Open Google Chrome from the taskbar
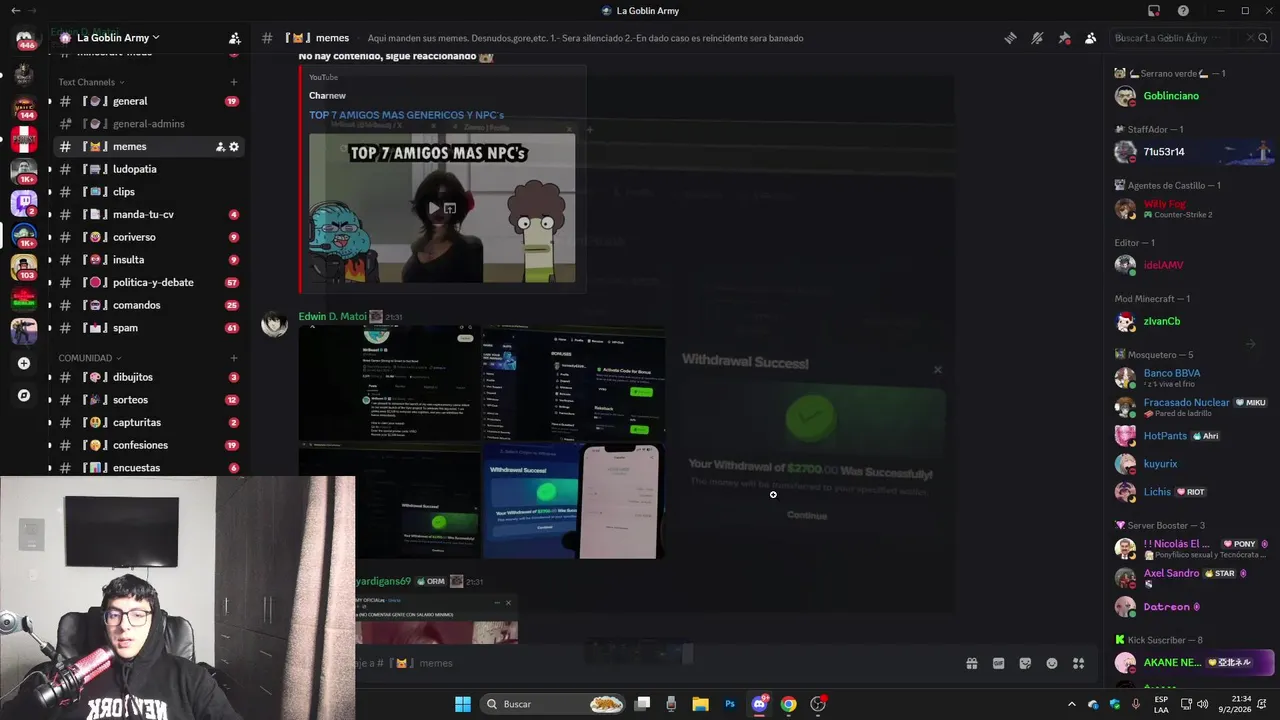The image size is (1280, 720). point(788,704)
